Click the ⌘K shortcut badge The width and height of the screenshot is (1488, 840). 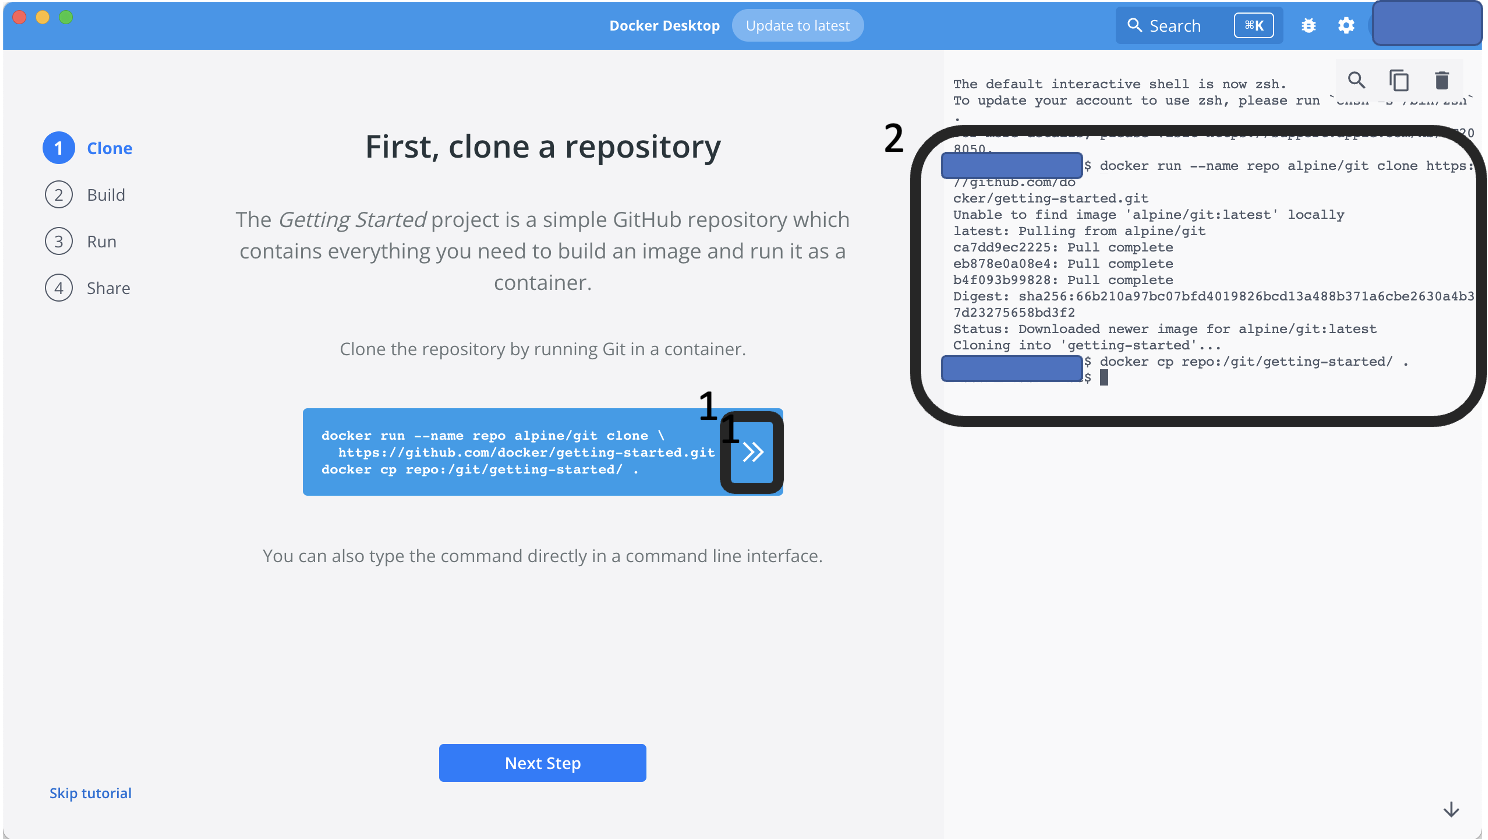(x=1254, y=26)
